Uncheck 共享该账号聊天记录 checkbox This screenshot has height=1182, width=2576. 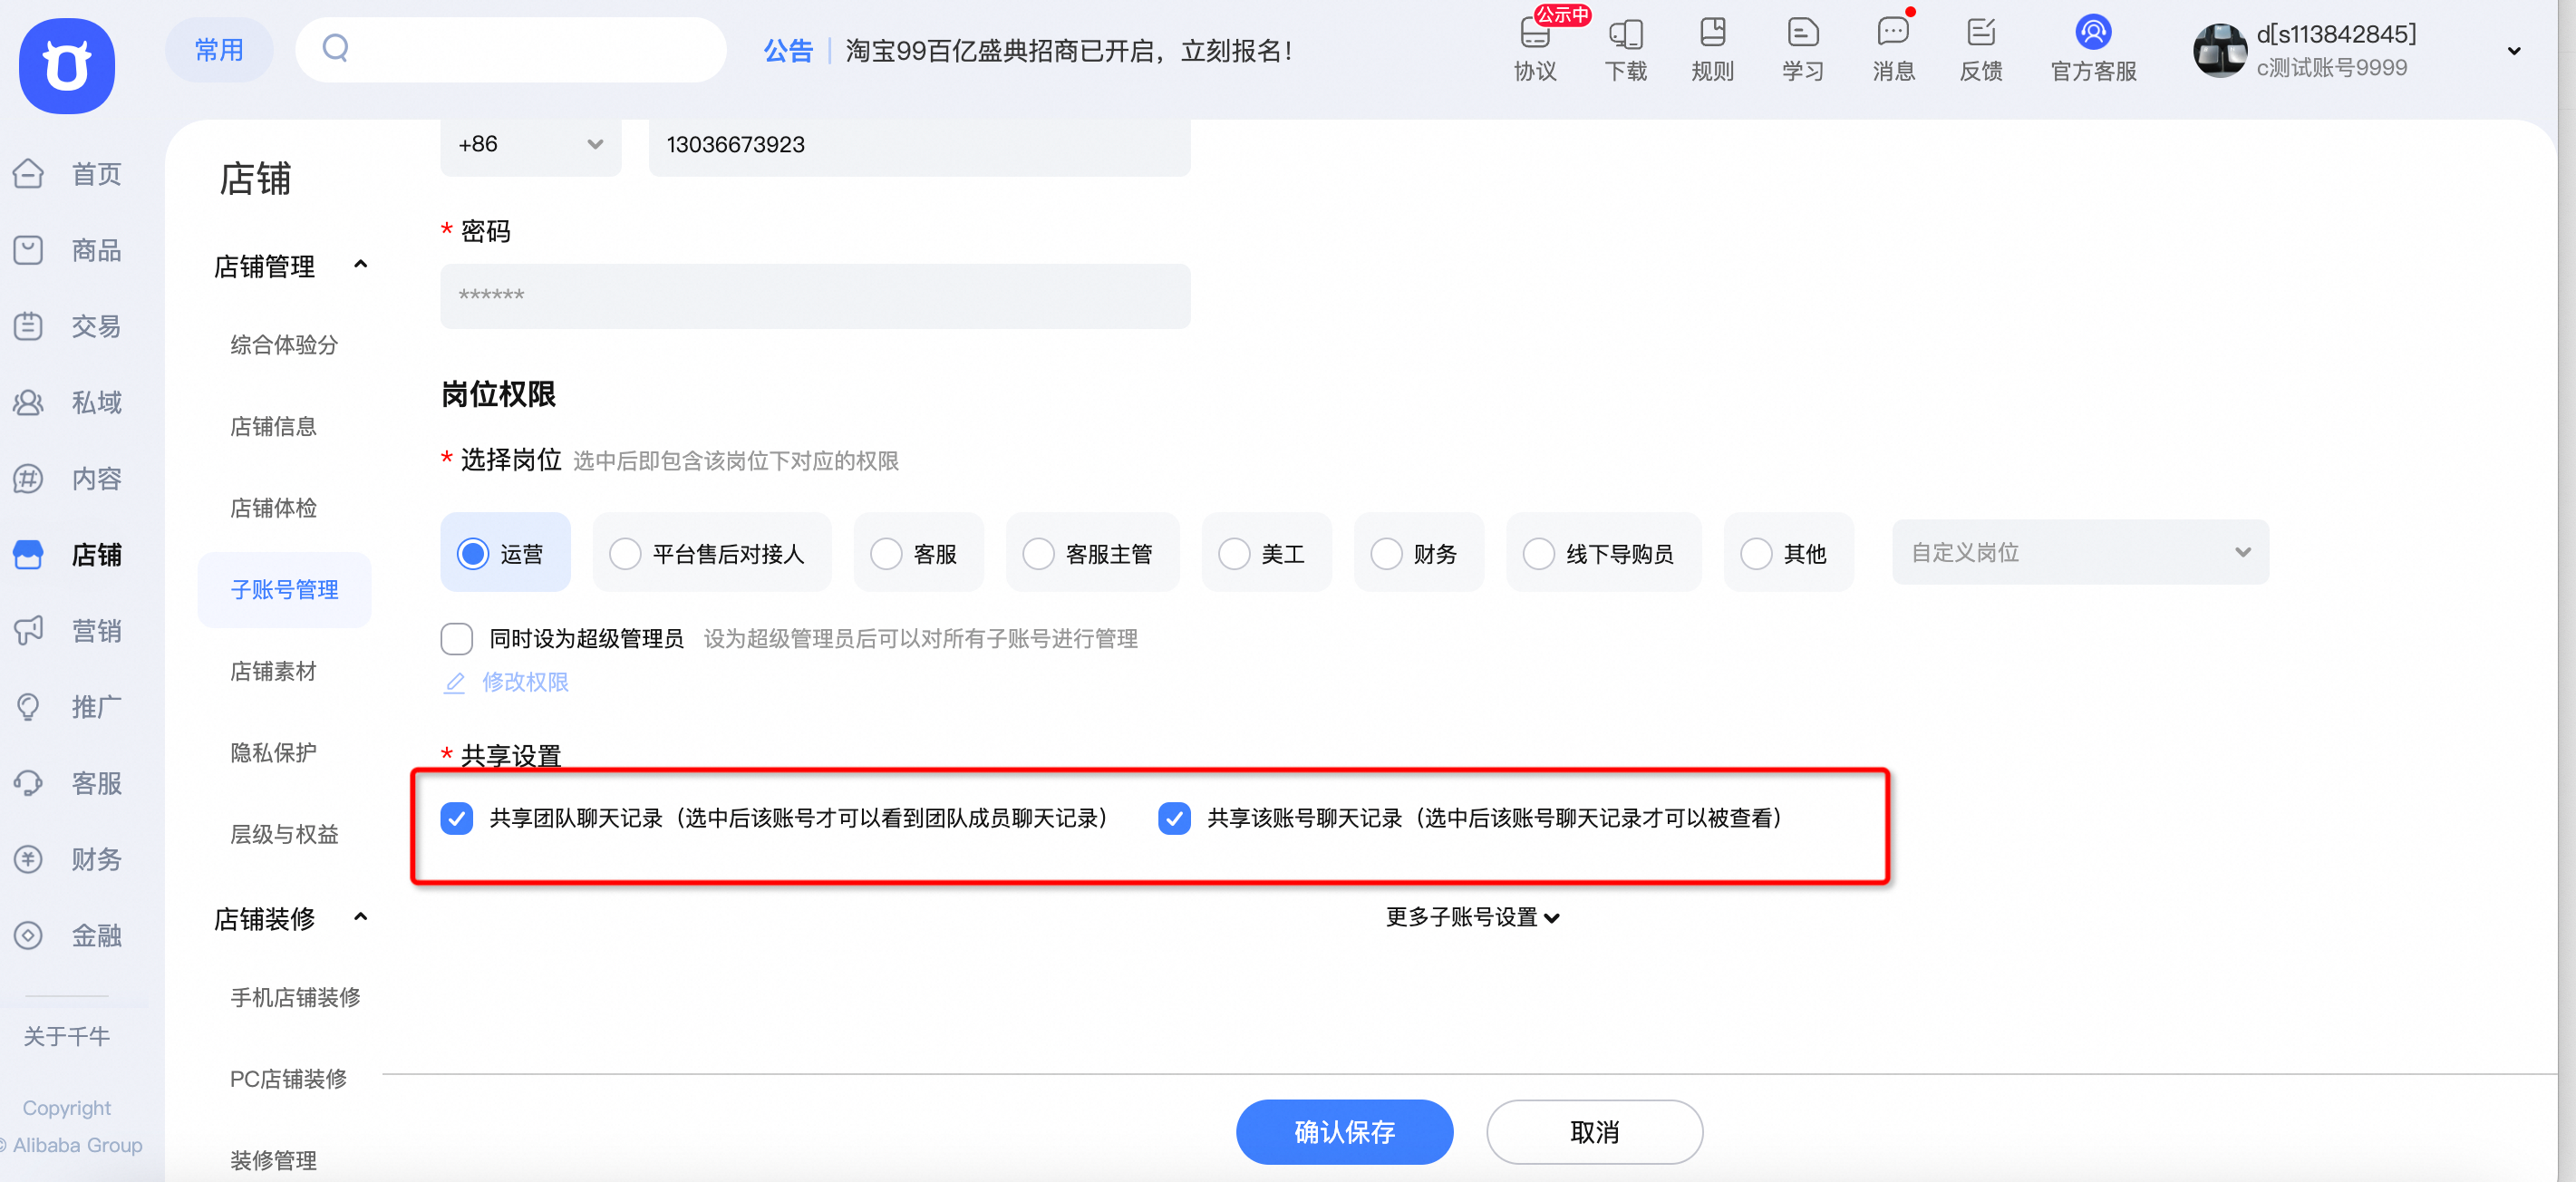coord(1174,818)
